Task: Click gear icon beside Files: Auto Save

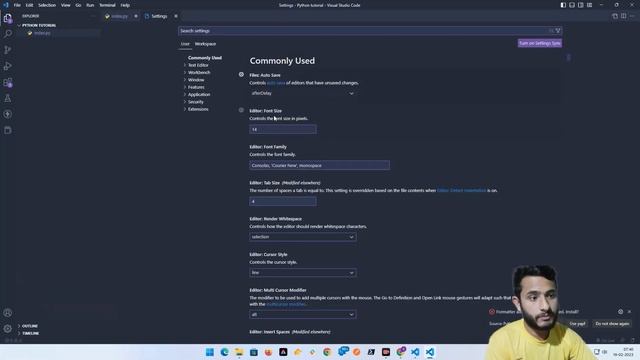Action: pos(241,75)
